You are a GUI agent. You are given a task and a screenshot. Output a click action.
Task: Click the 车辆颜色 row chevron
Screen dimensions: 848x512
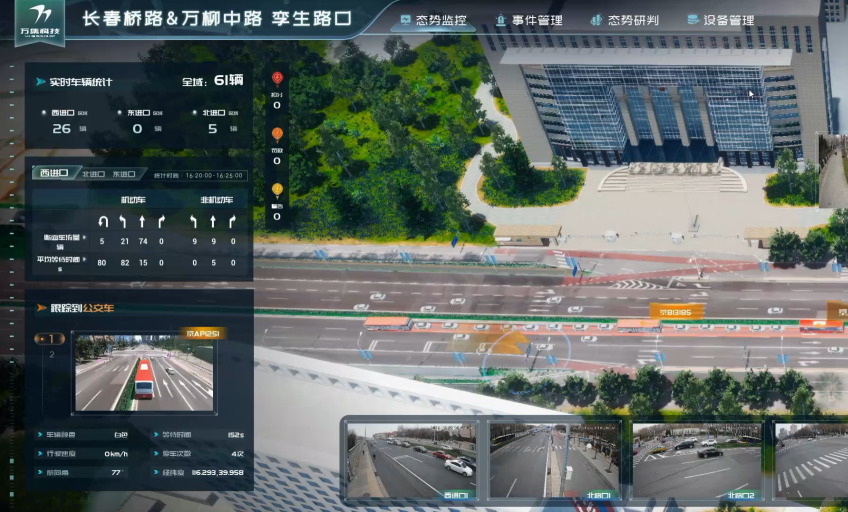(40, 434)
